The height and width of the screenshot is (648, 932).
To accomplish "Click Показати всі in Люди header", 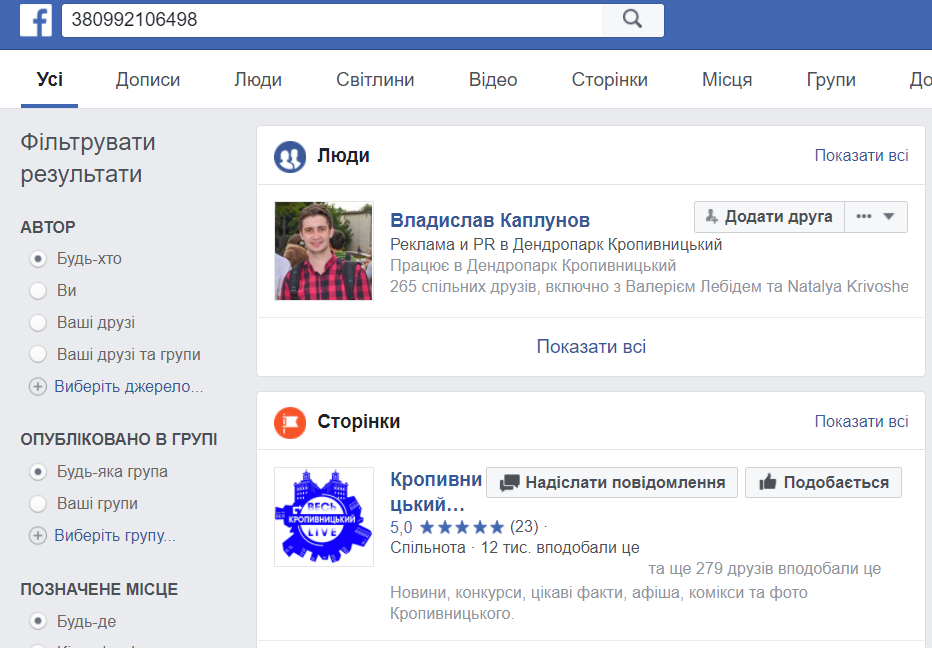I will point(861,156).
